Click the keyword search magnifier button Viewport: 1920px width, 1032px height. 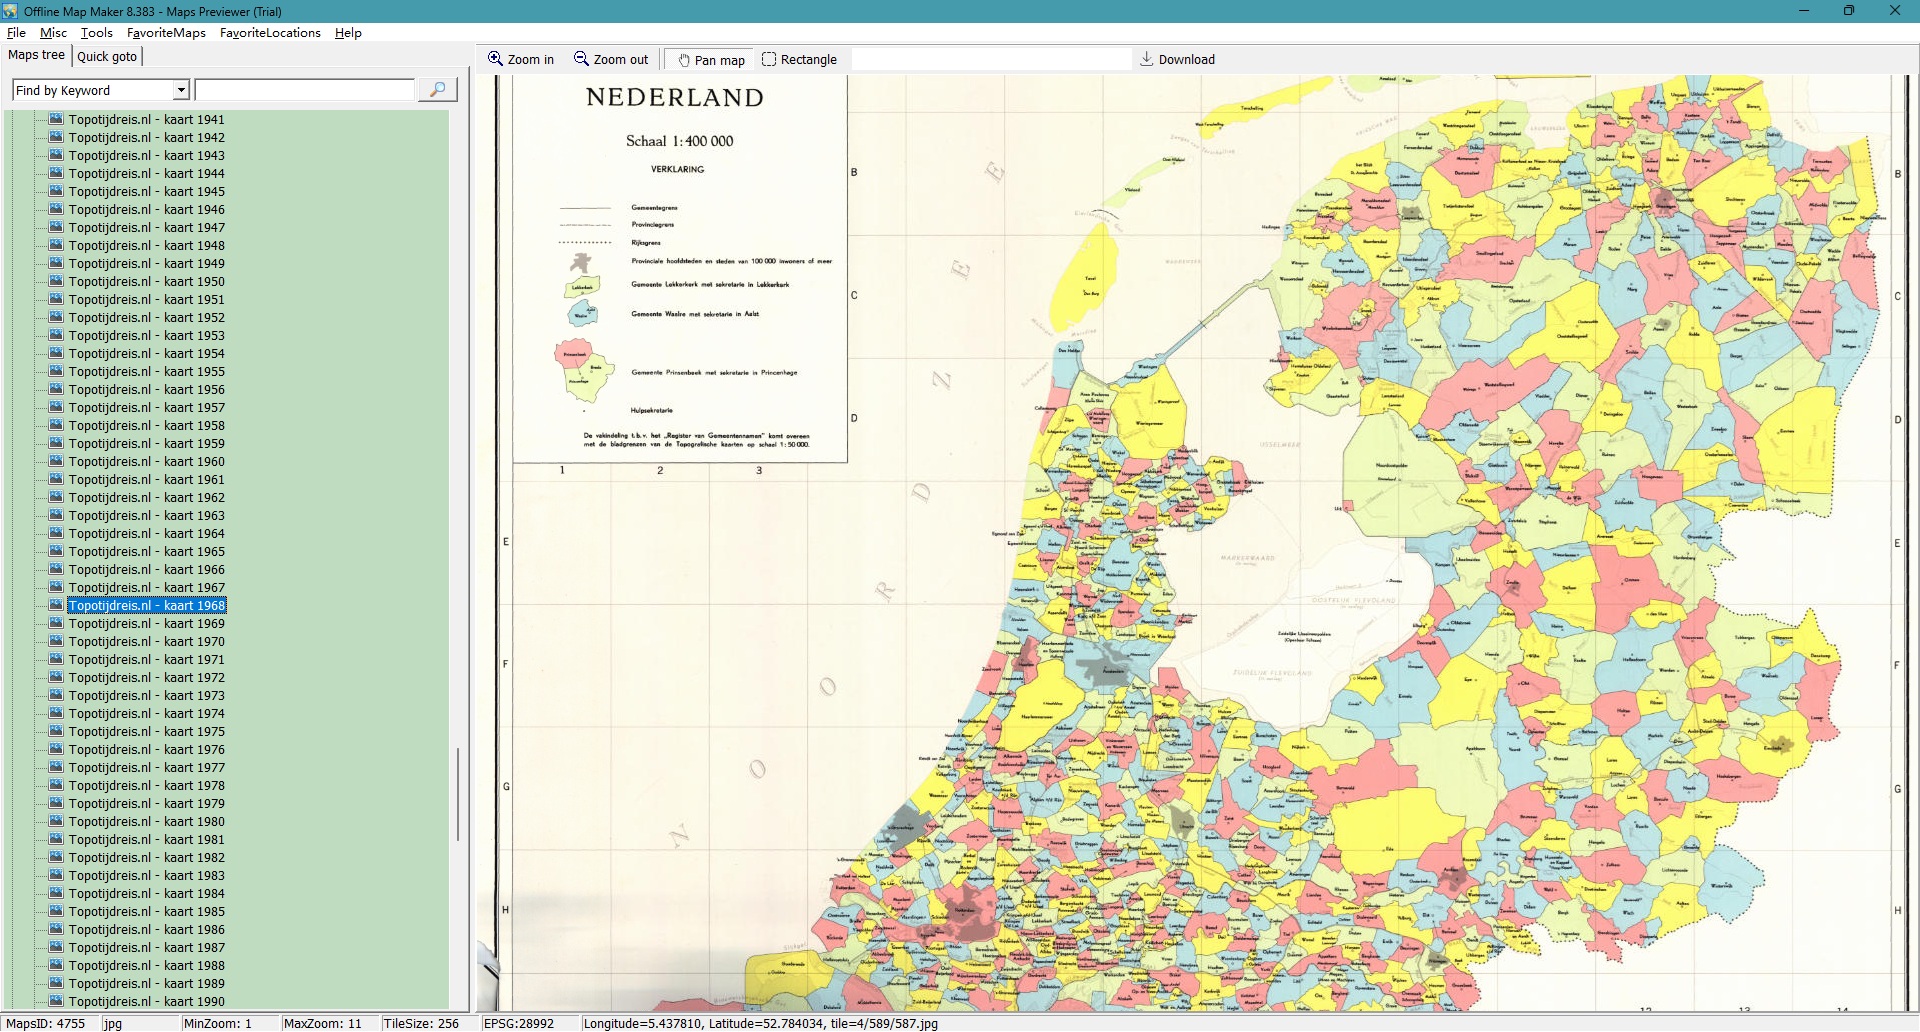point(437,90)
